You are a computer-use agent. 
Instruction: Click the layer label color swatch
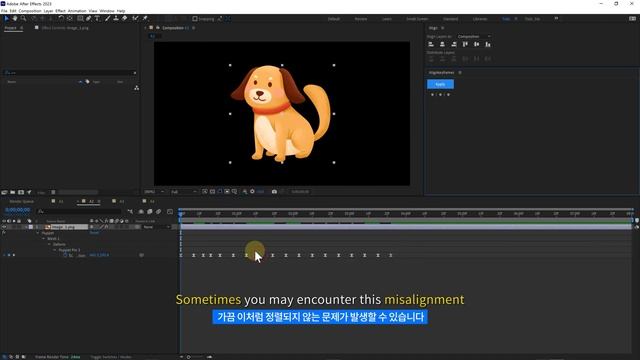[x=31, y=227]
